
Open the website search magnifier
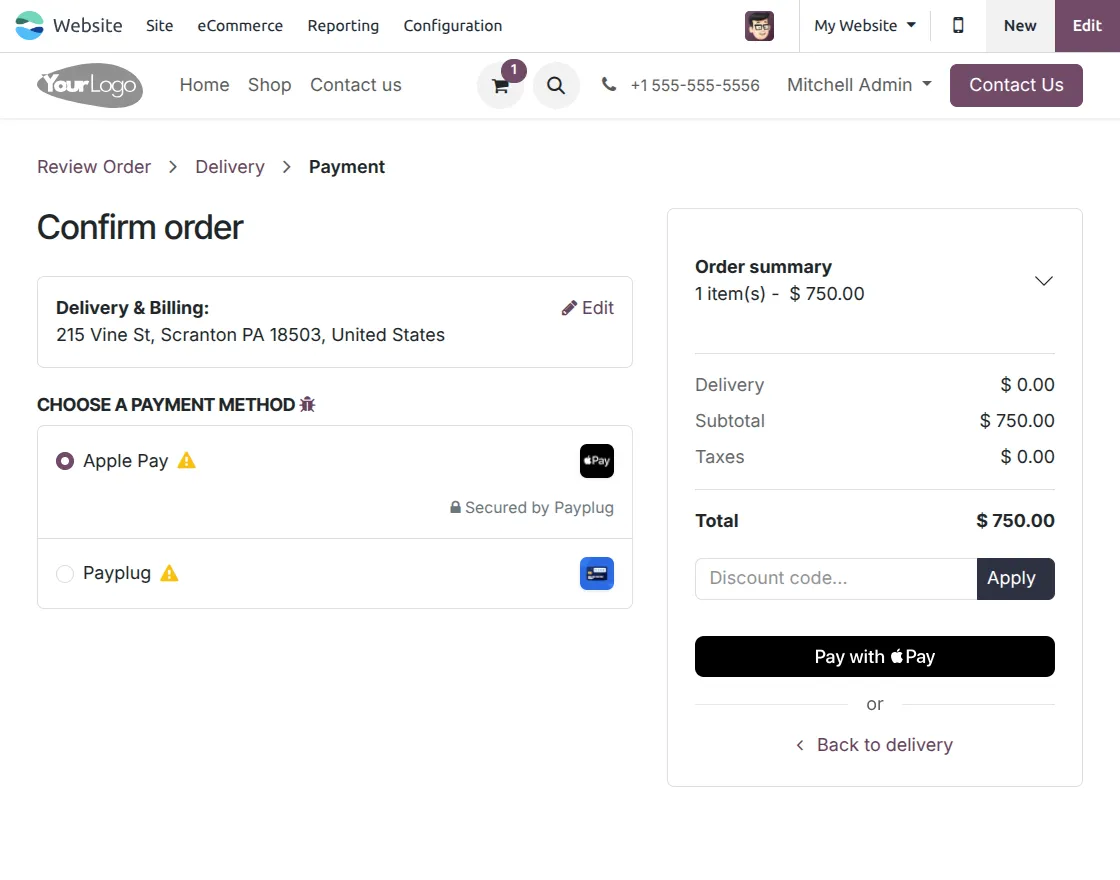point(556,86)
